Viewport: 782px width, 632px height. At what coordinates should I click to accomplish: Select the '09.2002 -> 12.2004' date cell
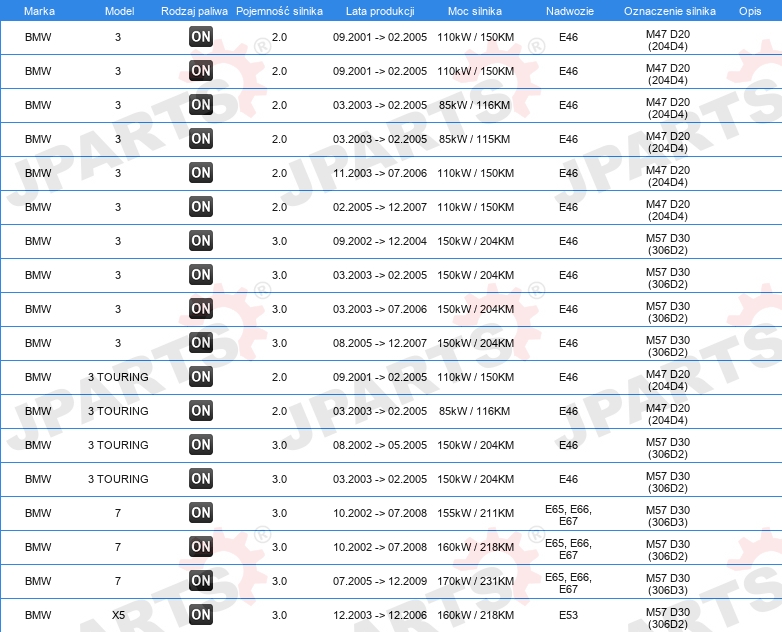tap(380, 241)
